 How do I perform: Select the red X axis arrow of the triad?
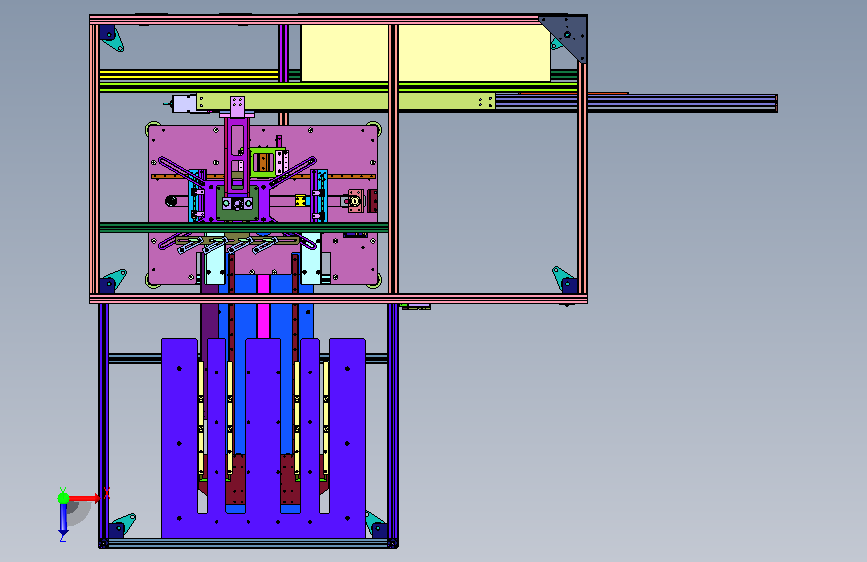84,498
